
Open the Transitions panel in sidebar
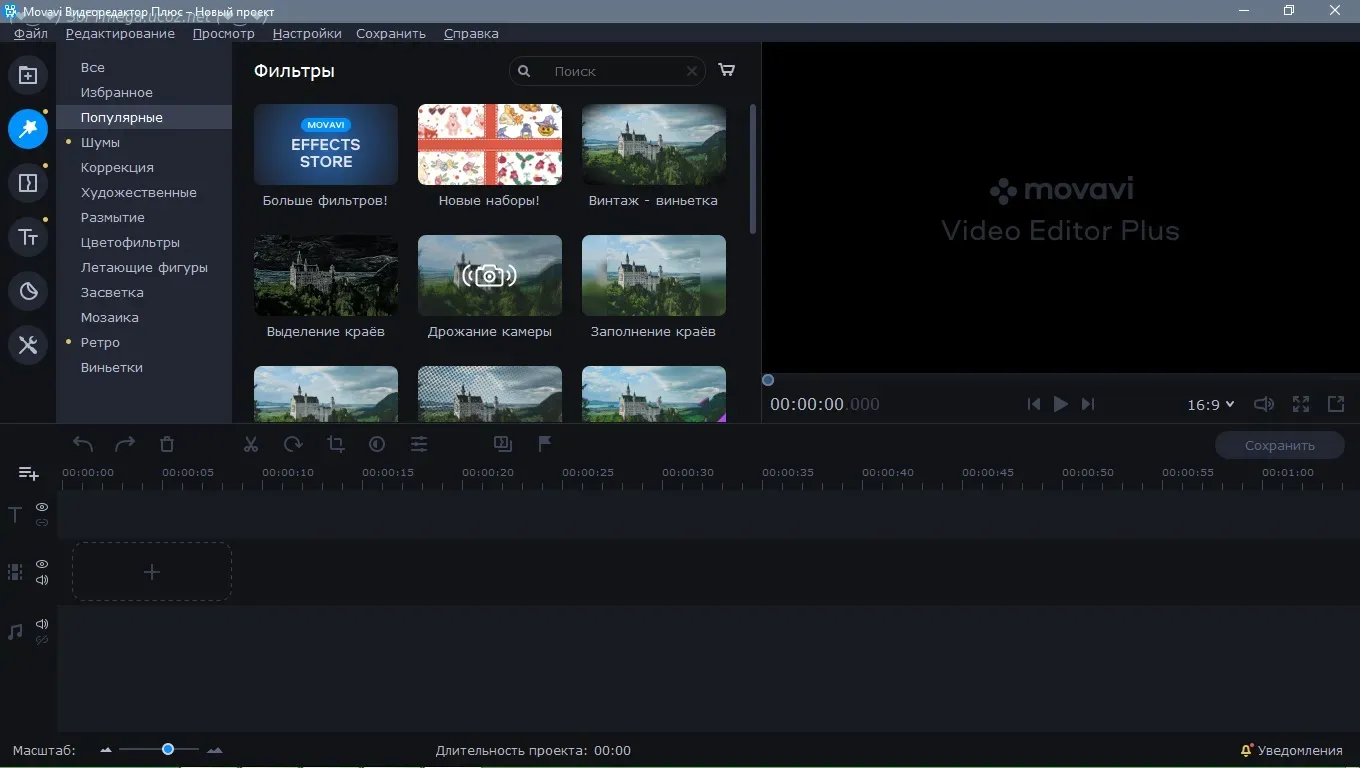[28, 183]
